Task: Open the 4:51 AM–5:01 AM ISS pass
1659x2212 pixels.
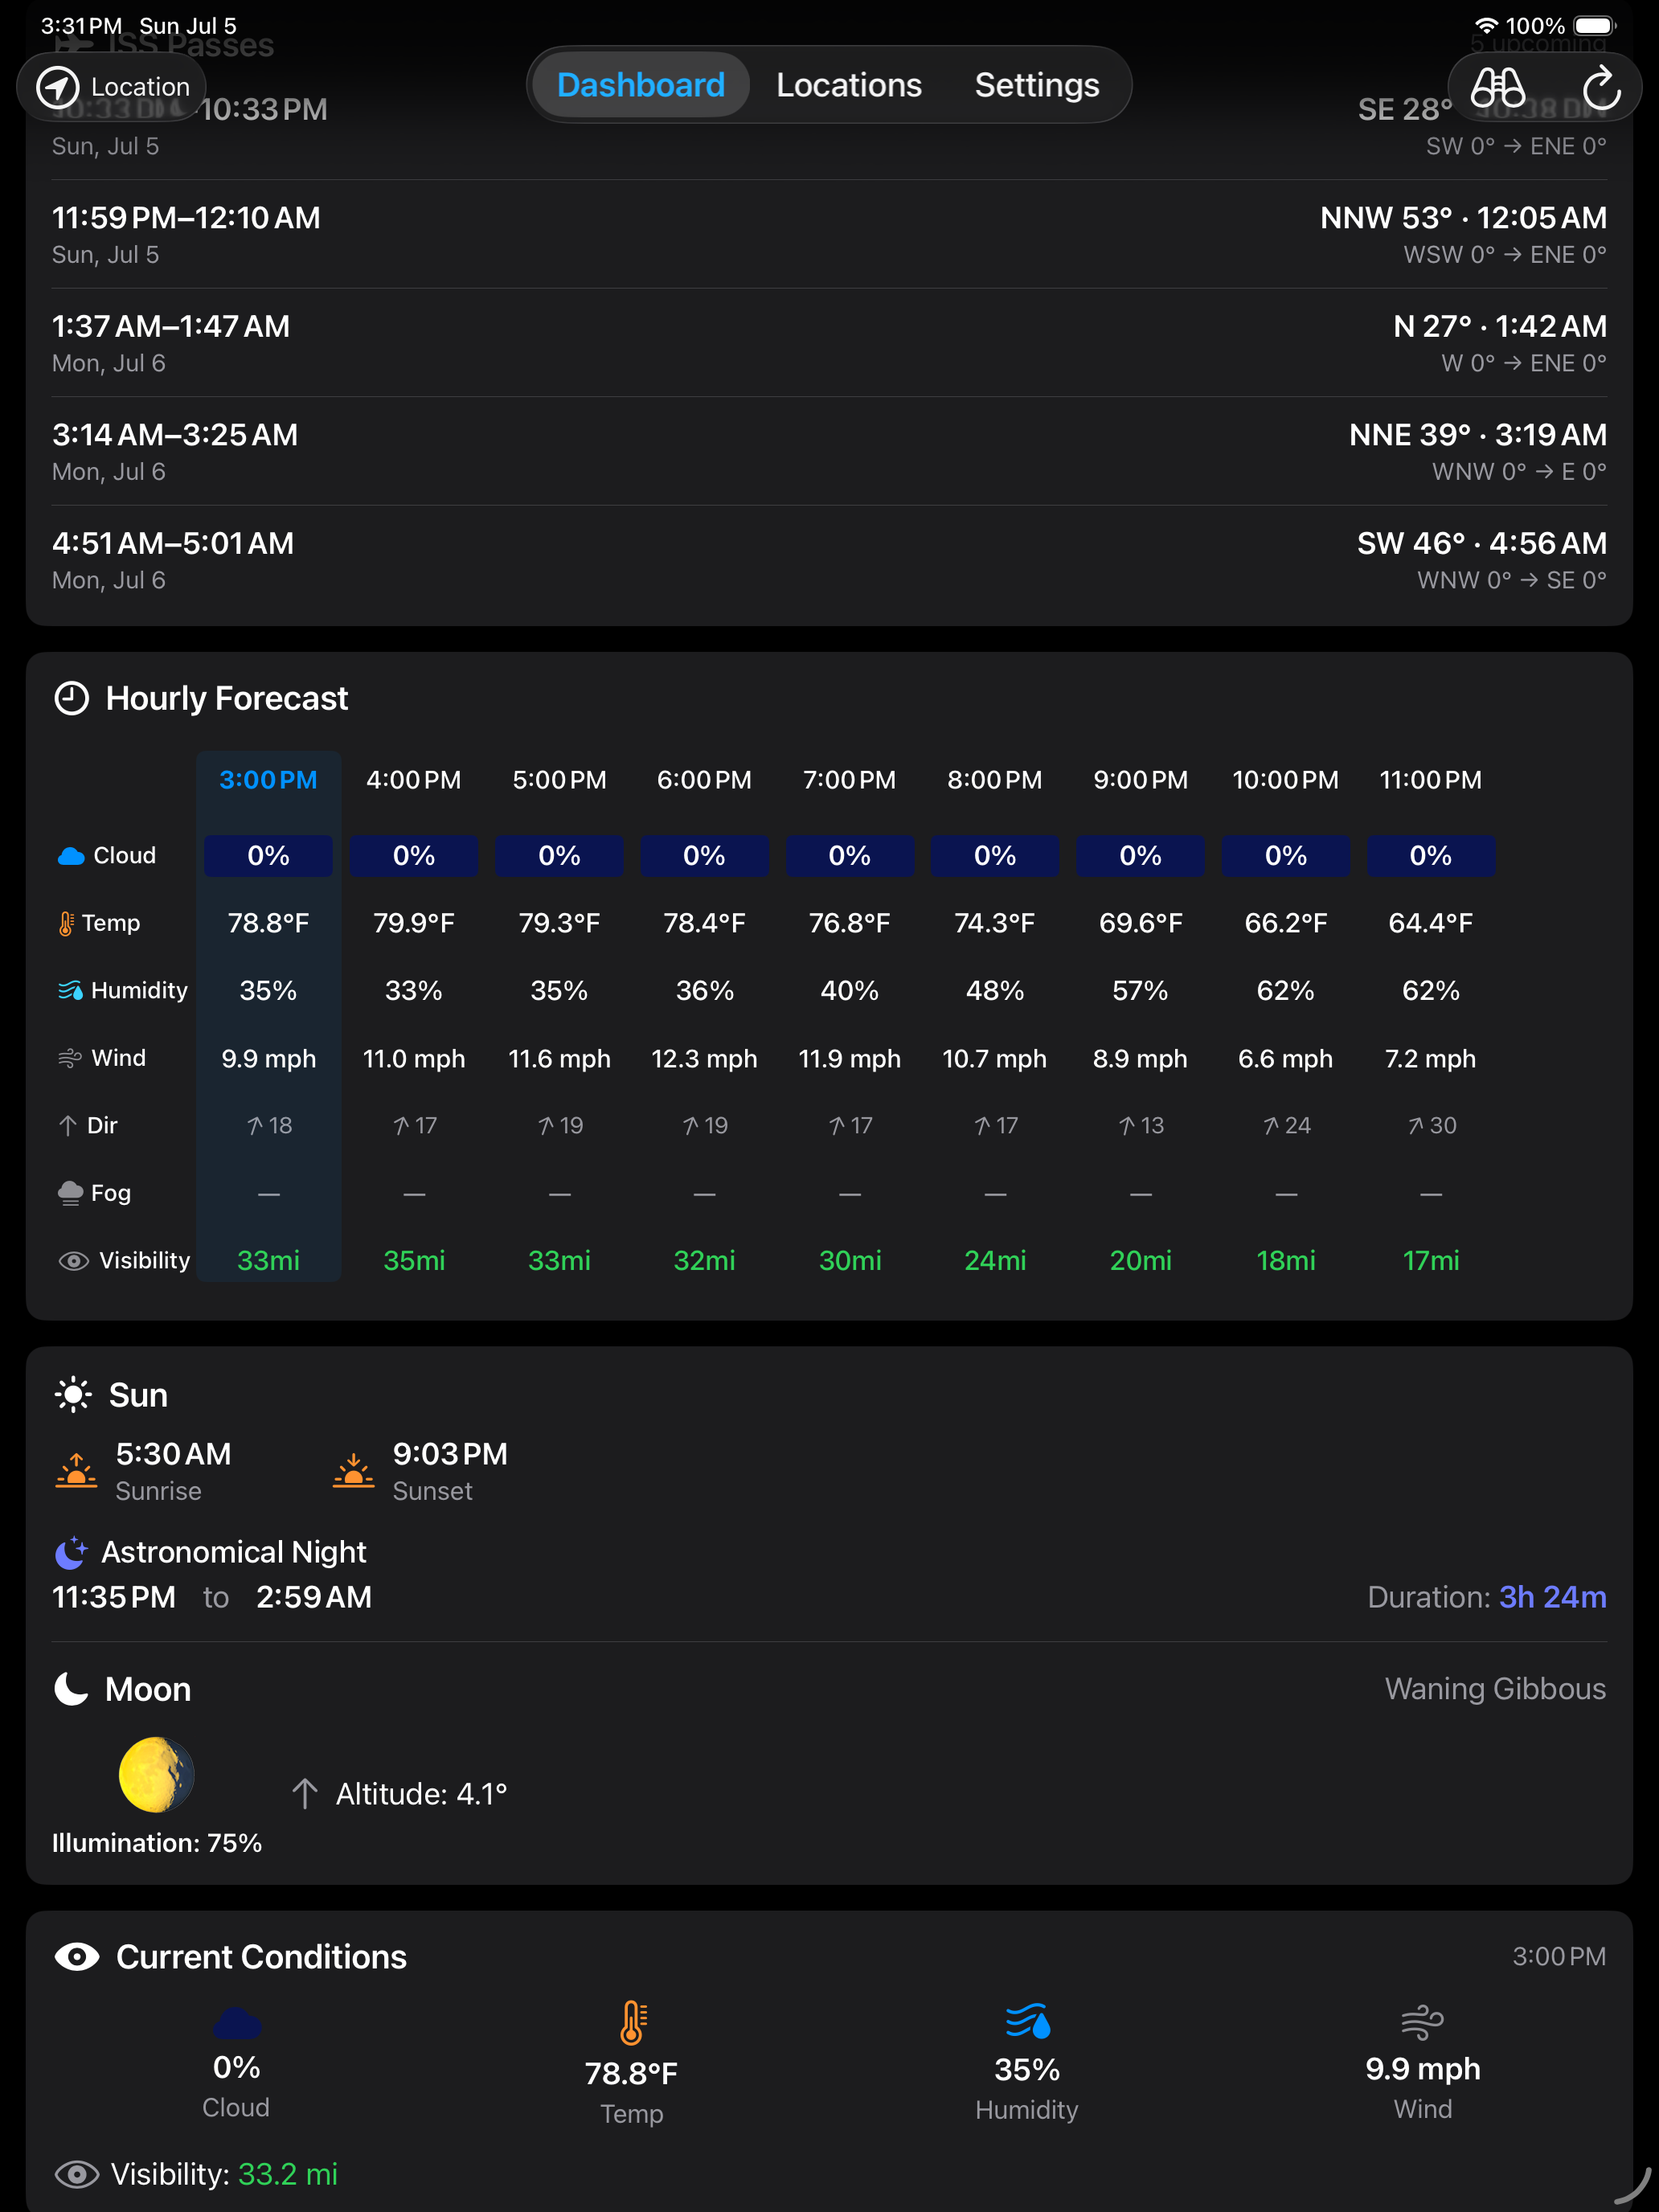Action: click(x=829, y=560)
